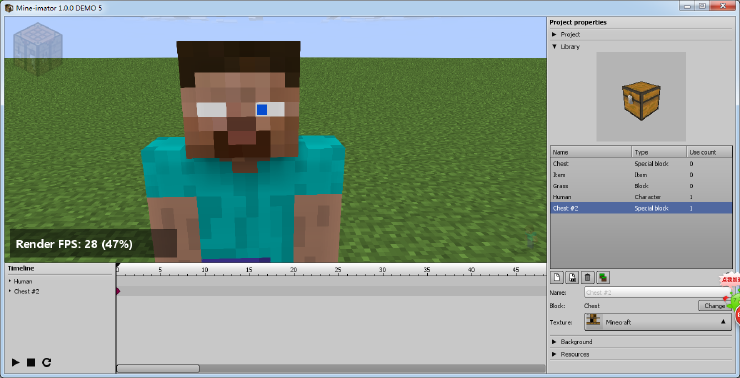Click frame 35 on the timeline ruler

427,270
